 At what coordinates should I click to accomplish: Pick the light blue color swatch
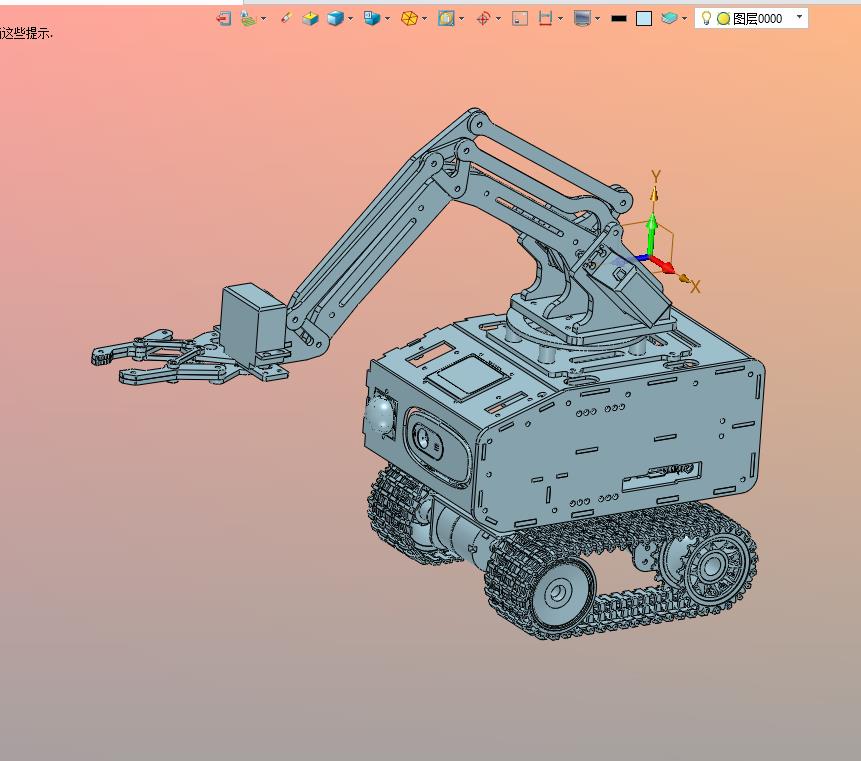pos(644,19)
